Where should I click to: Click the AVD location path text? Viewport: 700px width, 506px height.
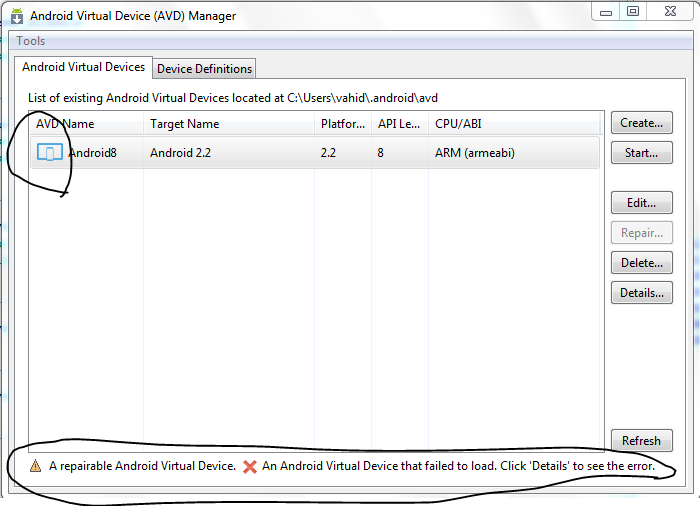pyautogui.click(x=362, y=98)
